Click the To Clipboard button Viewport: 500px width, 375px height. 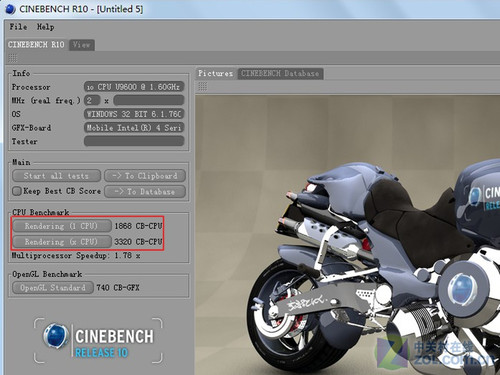tap(145, 176)
